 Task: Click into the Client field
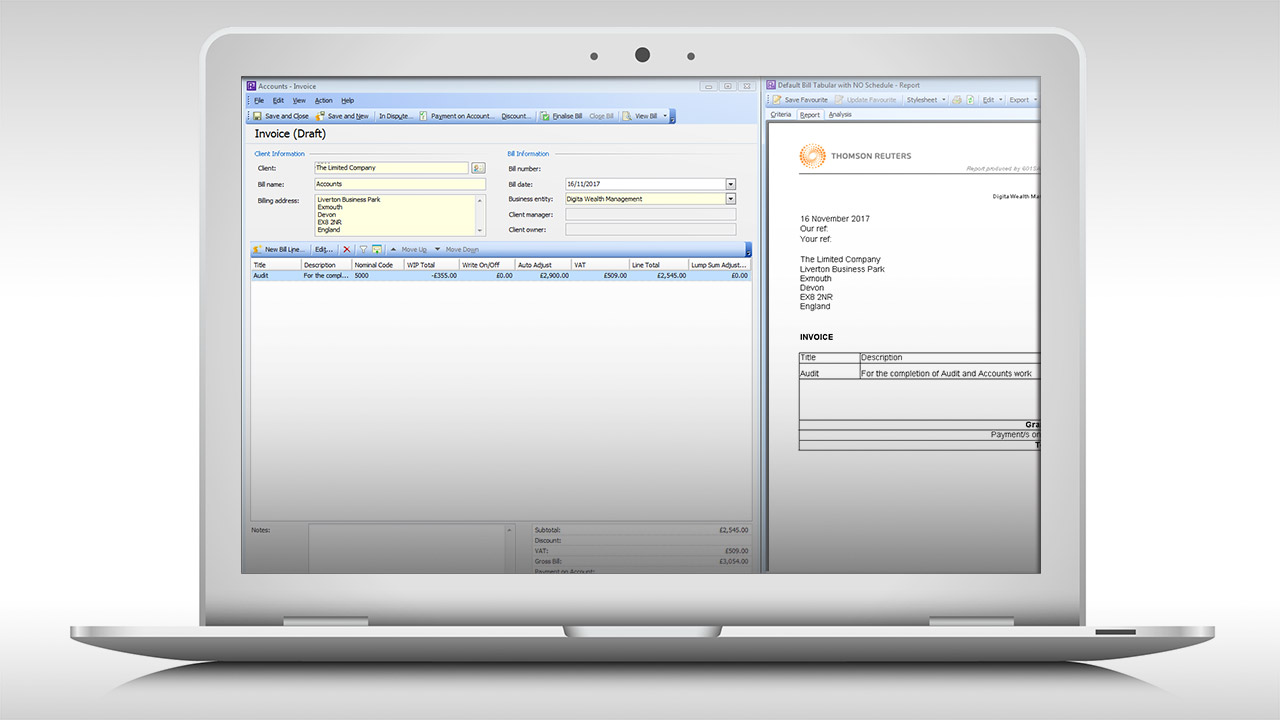(x=391, y=168)
